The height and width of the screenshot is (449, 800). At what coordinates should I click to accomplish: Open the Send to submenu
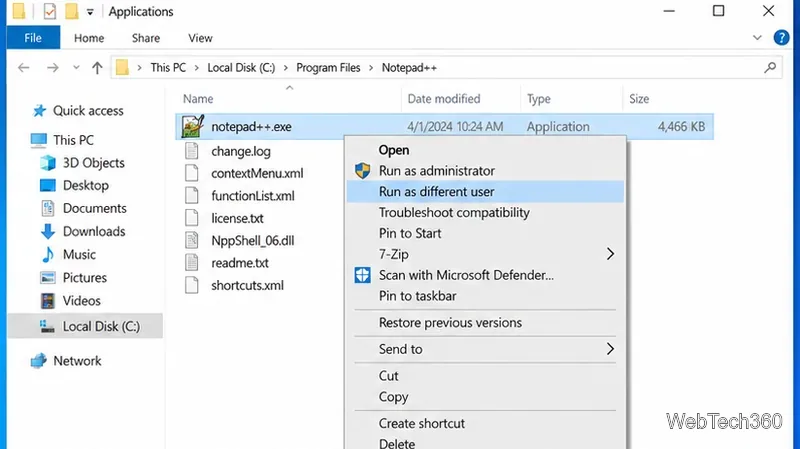485,350
